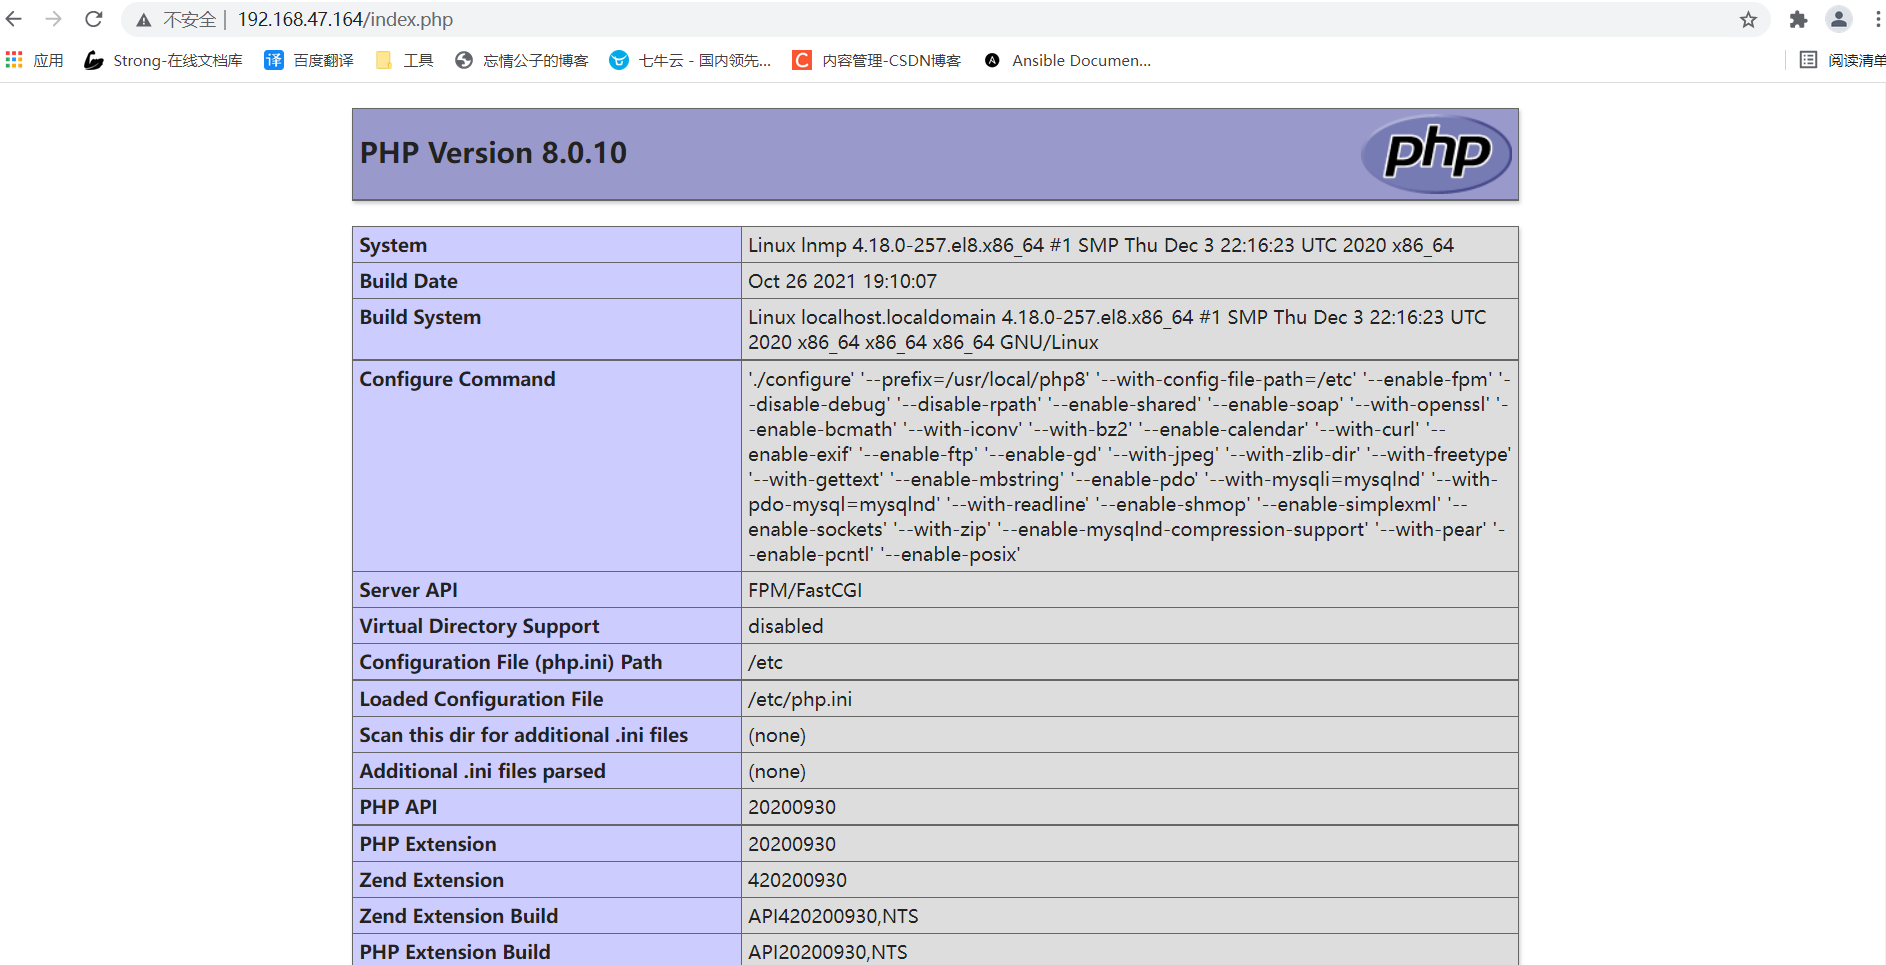Bookmark this page with the star icon
Screen dimensions: 1886x965
pos(1748,20)
